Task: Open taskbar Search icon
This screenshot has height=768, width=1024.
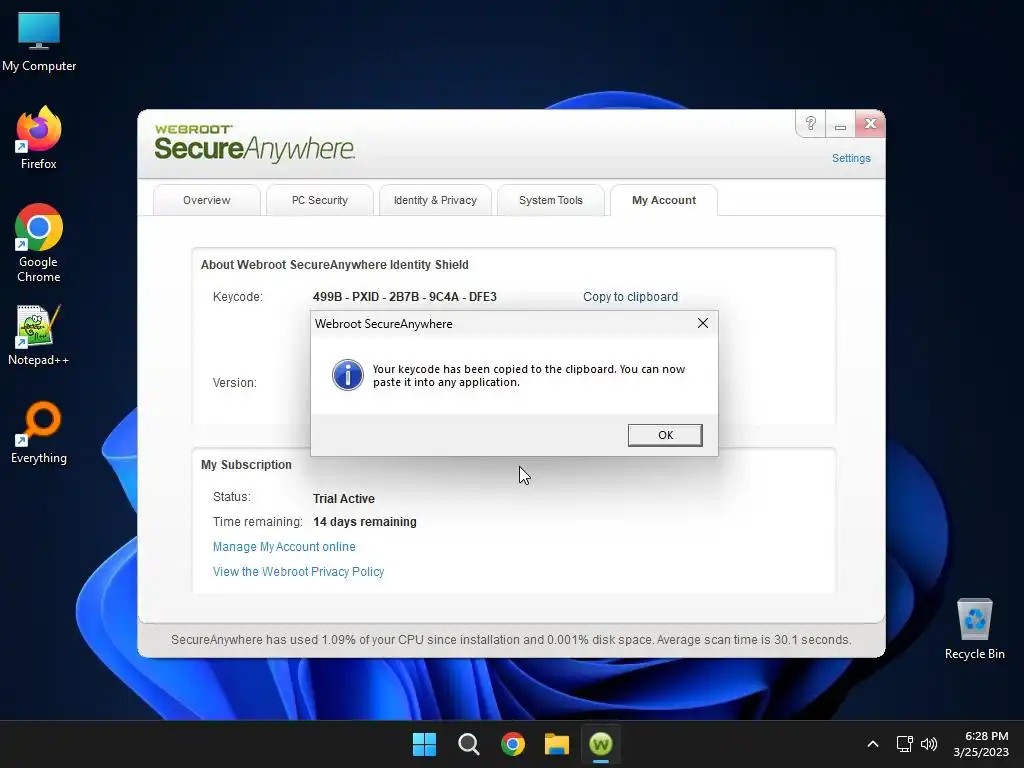Action: pos(468,744)
